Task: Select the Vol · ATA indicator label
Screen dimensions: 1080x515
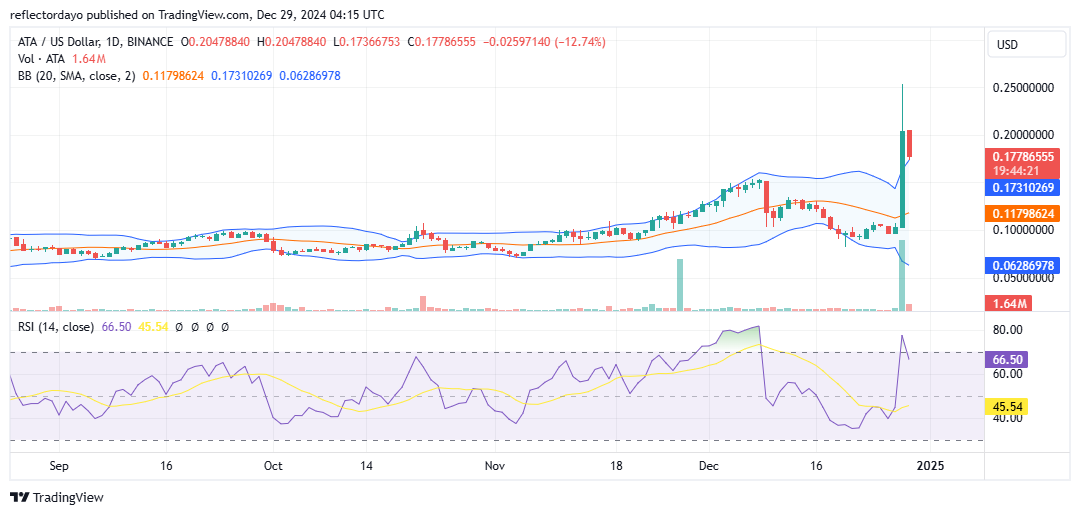Action: [42, 59]
